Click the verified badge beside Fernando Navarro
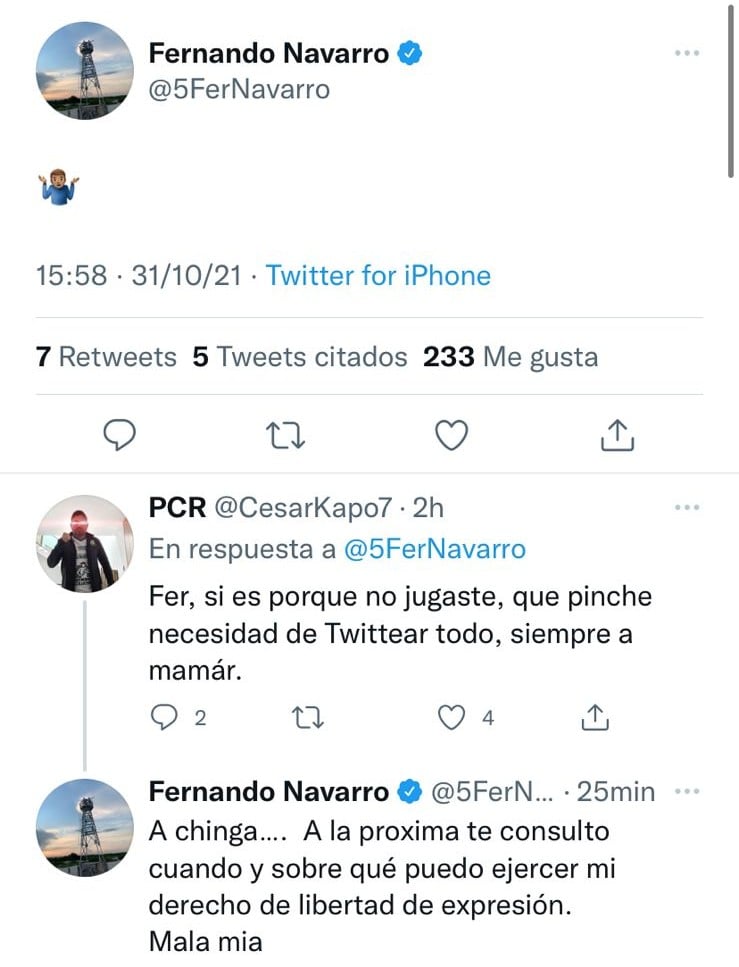The width and height of the screenshot is (739, 967). (409, 54)
